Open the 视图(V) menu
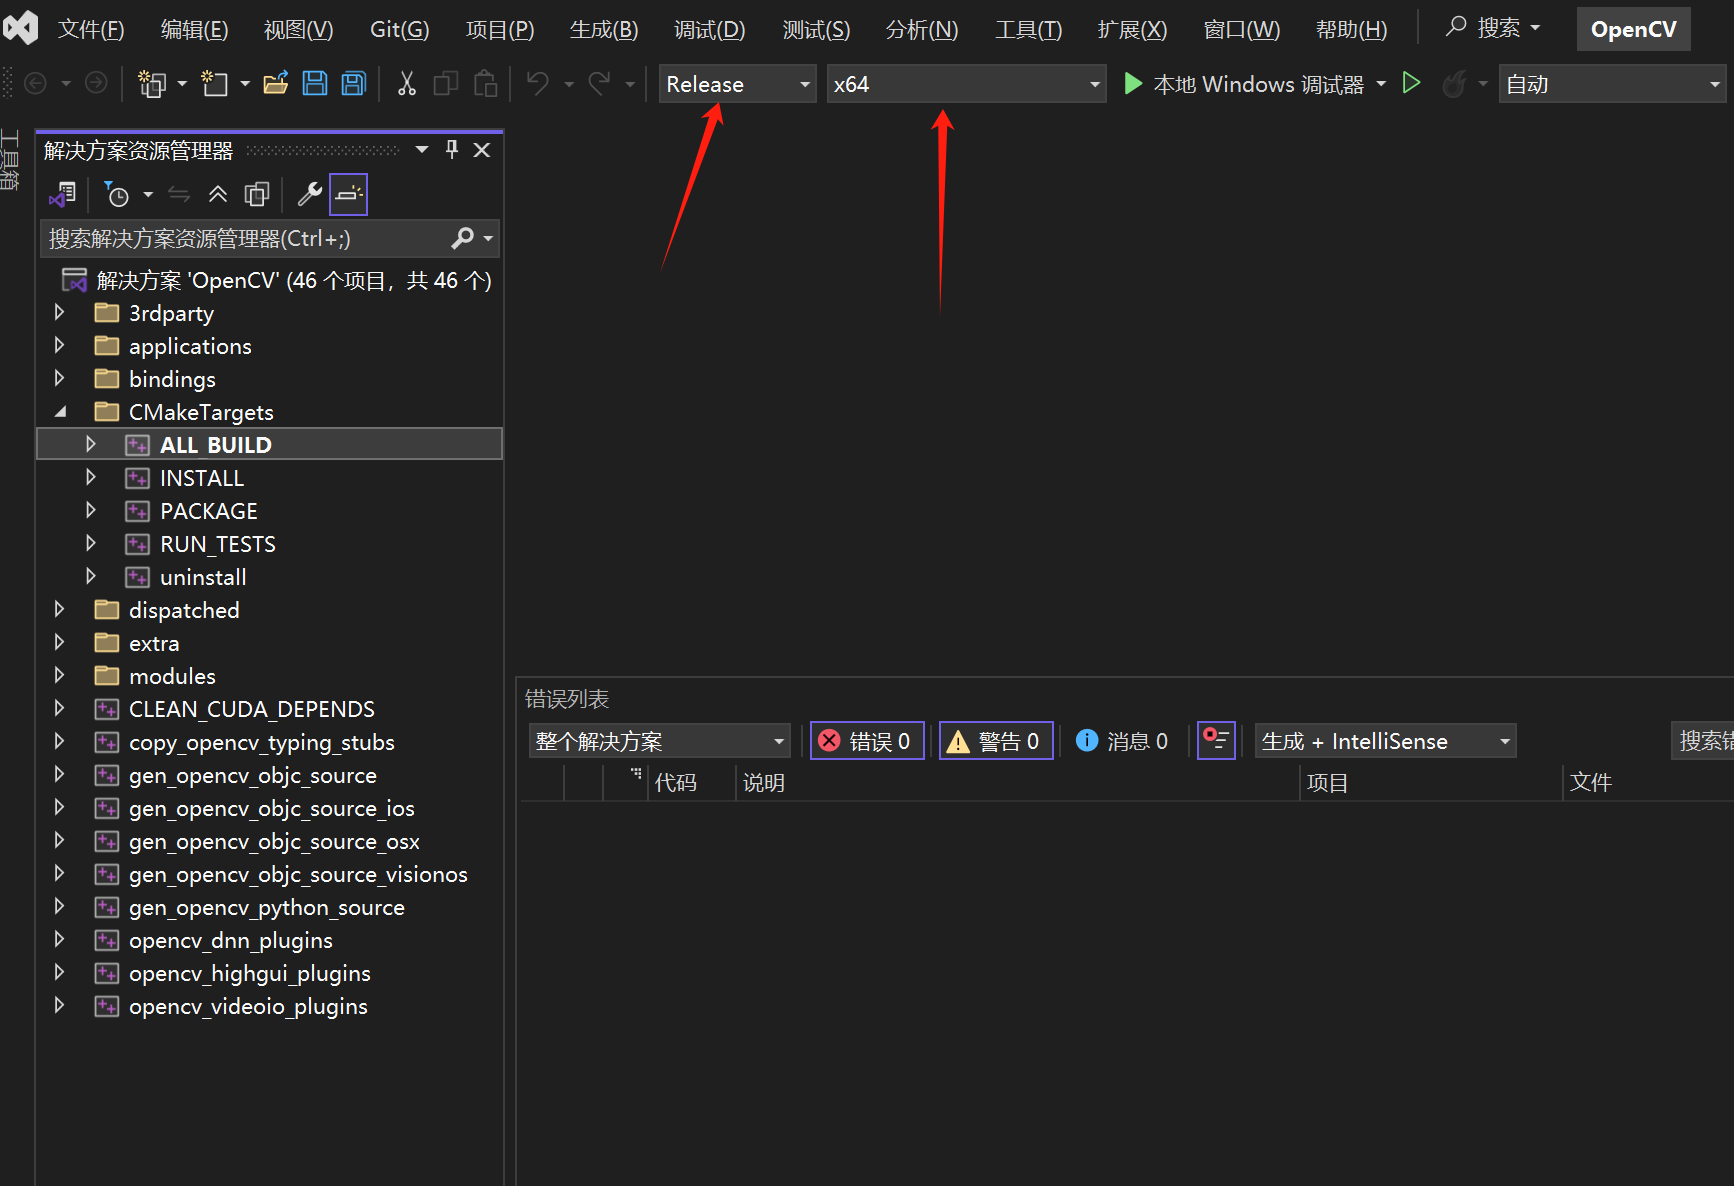This screenshot has width=1734, height=1186. 298,29
